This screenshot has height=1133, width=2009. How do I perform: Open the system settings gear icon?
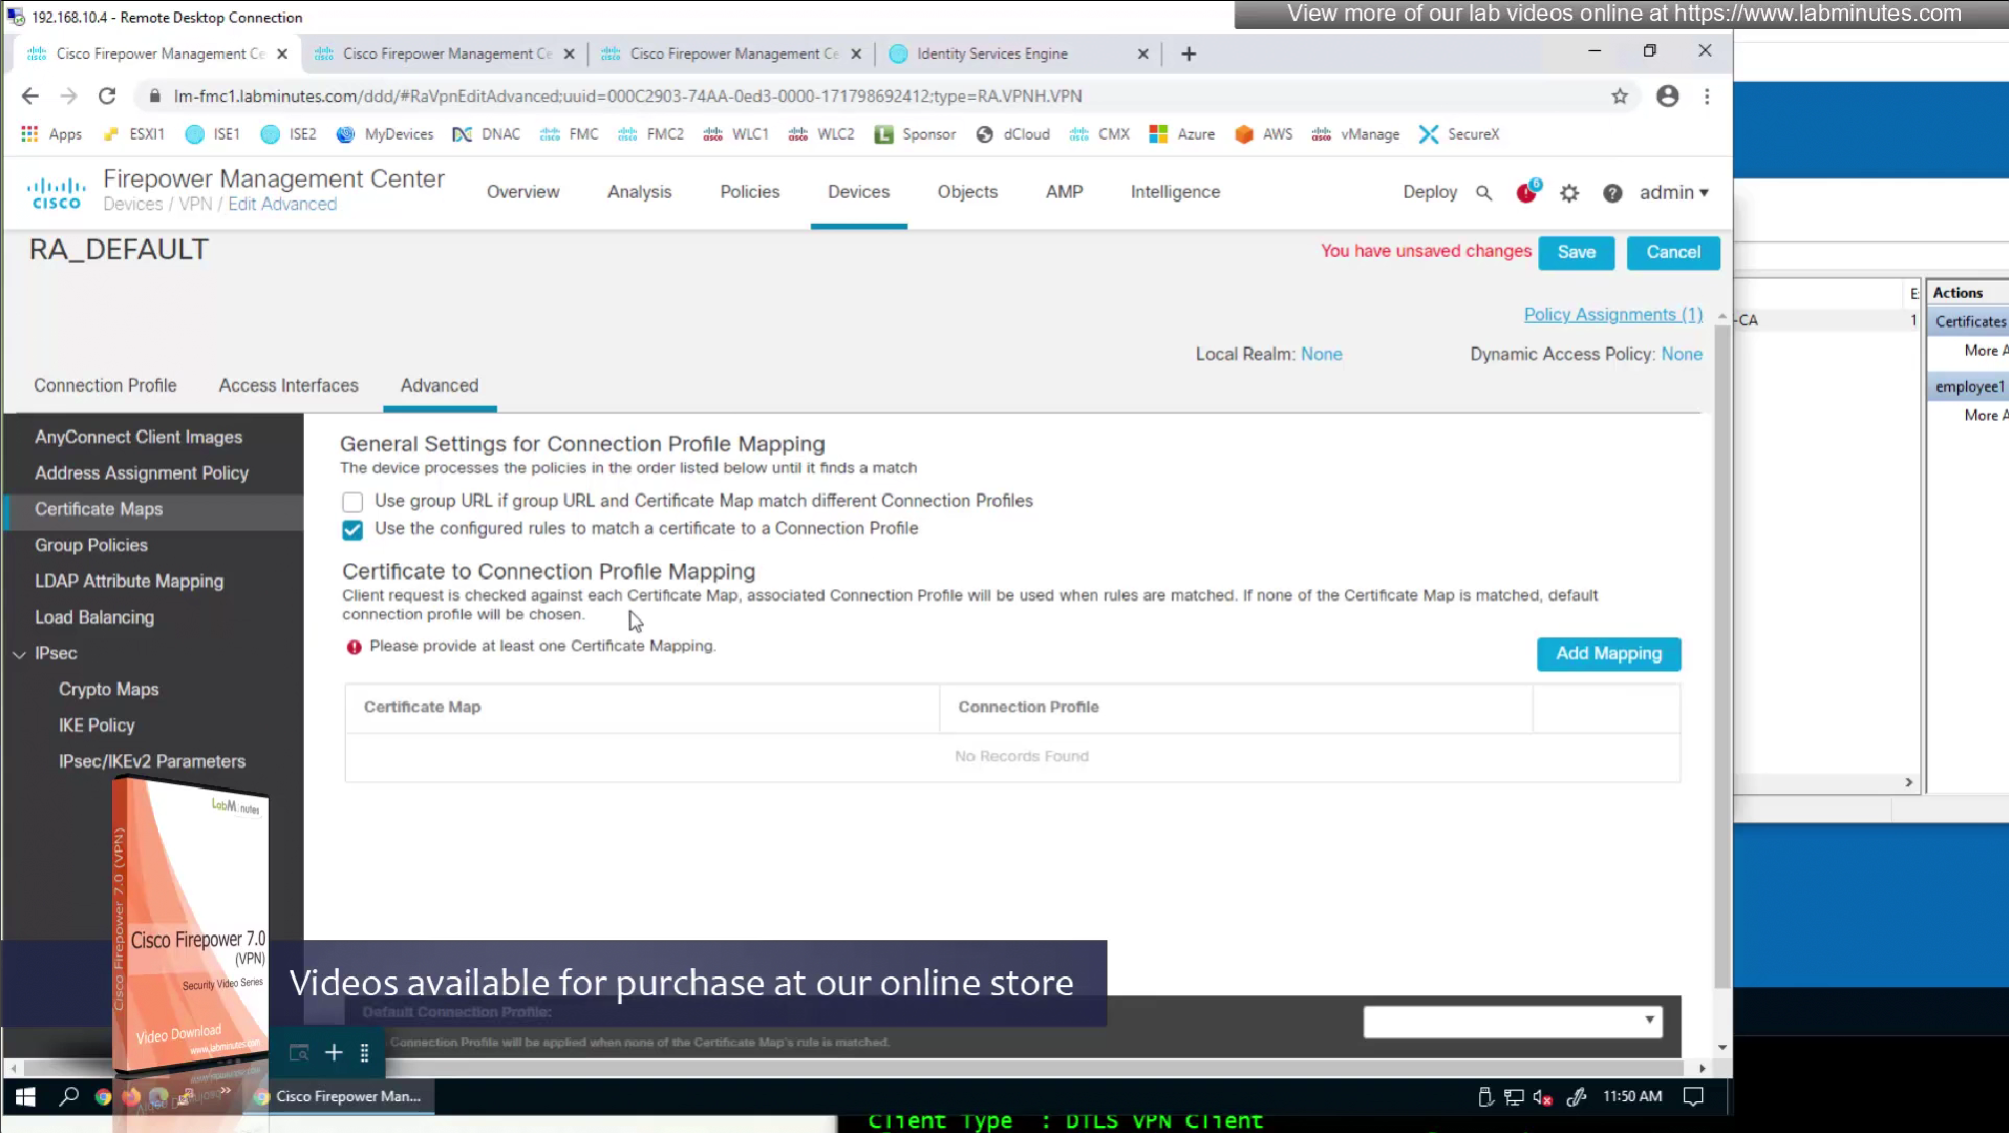[1569, 193]
